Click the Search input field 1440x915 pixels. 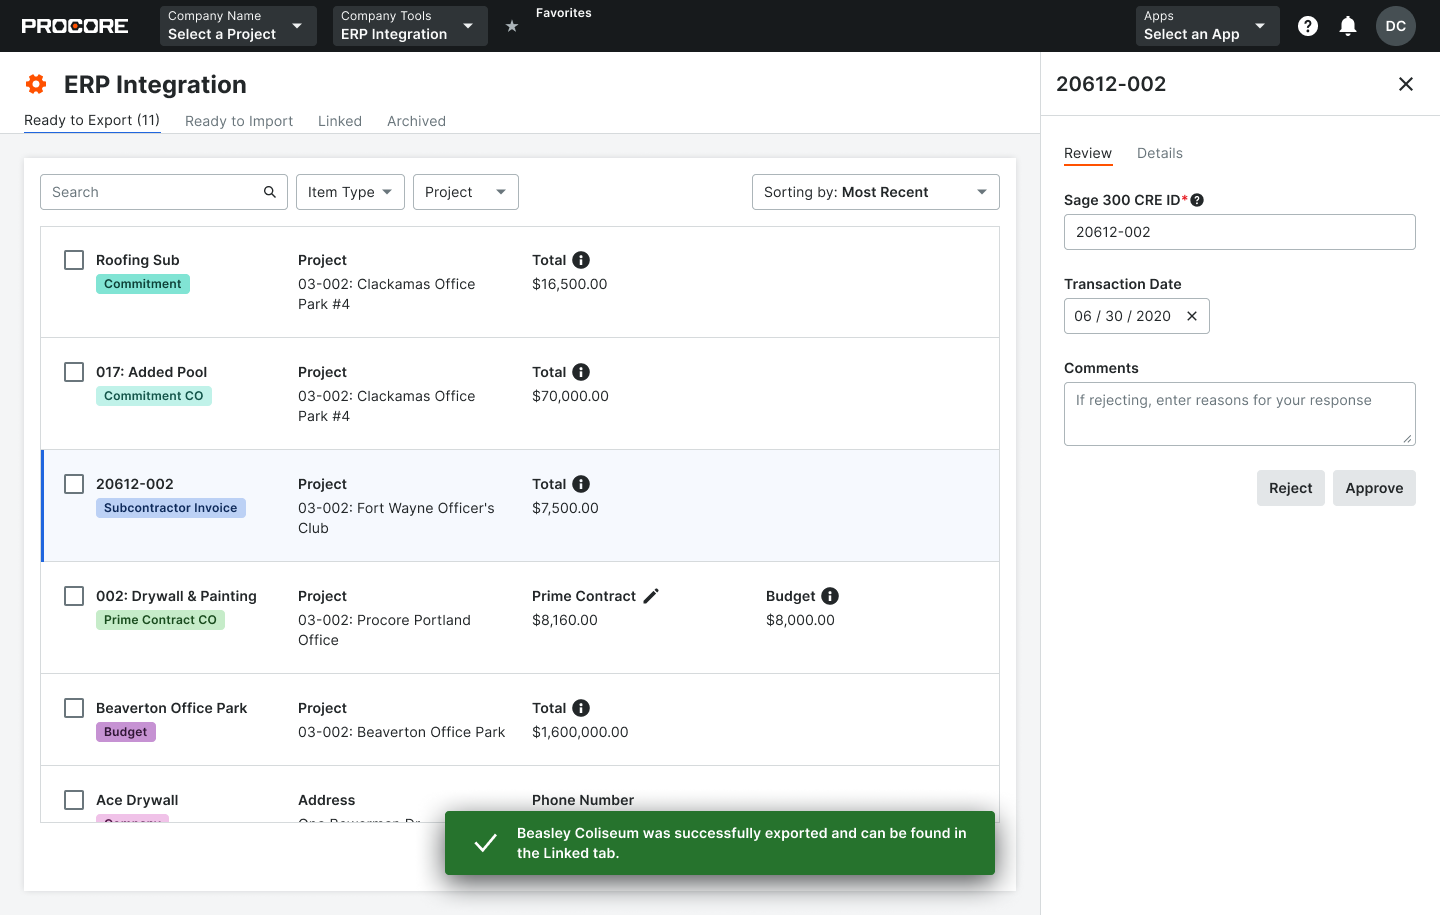click(164, 192)
